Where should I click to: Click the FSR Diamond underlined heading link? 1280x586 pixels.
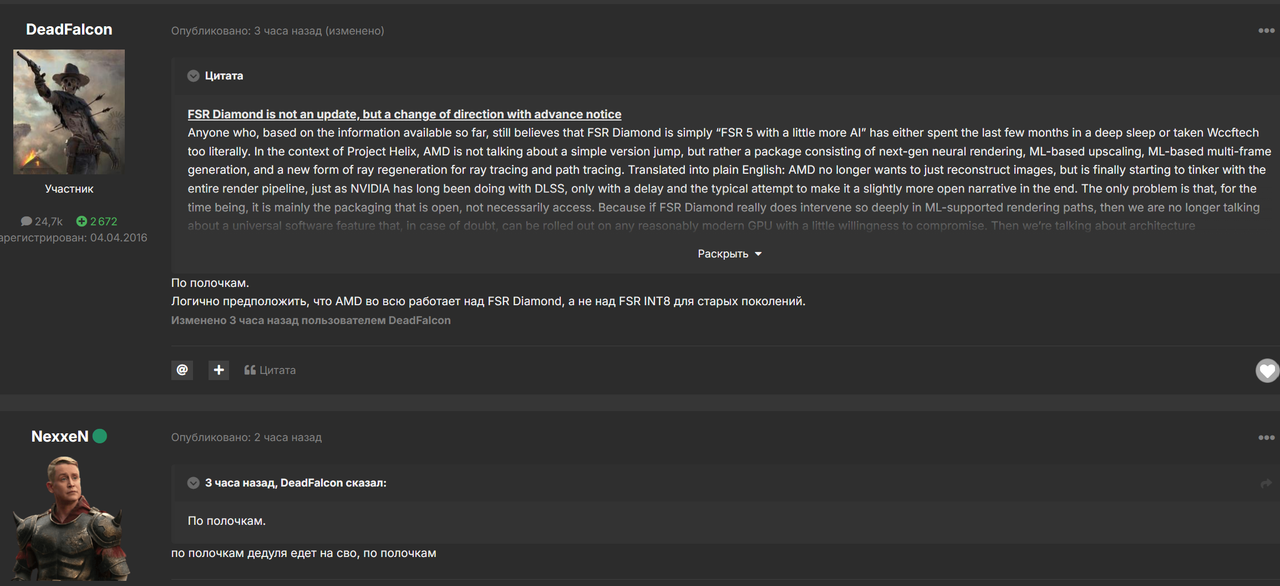404,114
